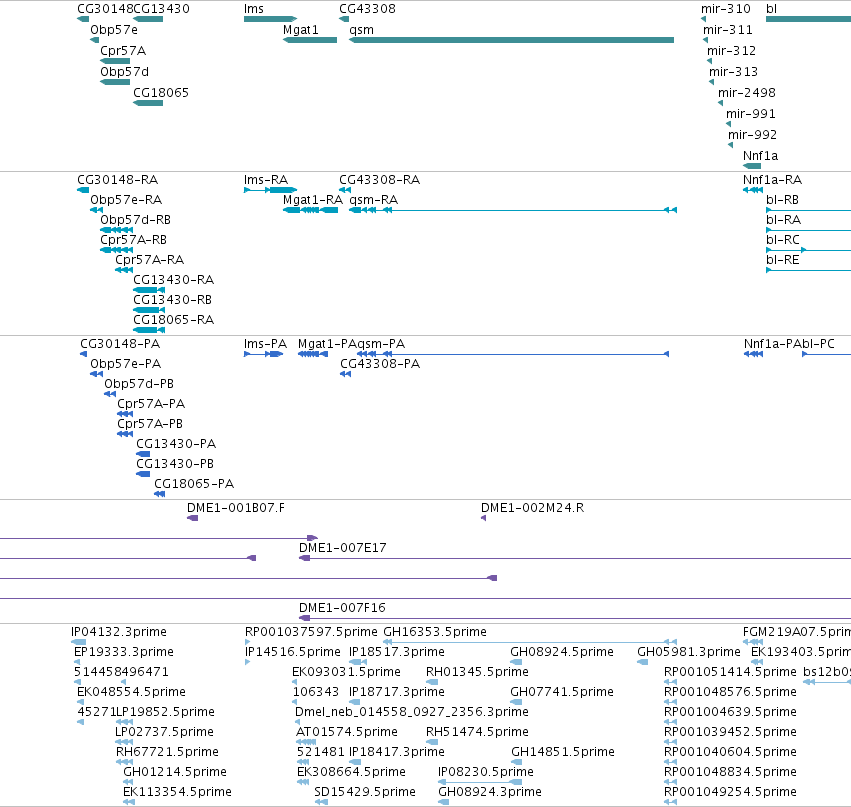The height and width of the screenshot is (807, 851).
Task: Click the Obp57d gene label
Action: pos(124,72)
